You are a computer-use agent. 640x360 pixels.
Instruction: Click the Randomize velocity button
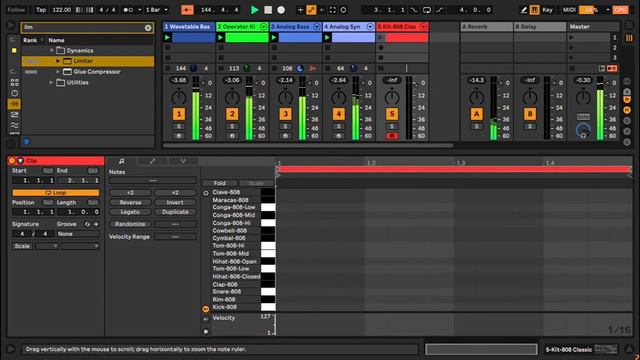point(130,224)
